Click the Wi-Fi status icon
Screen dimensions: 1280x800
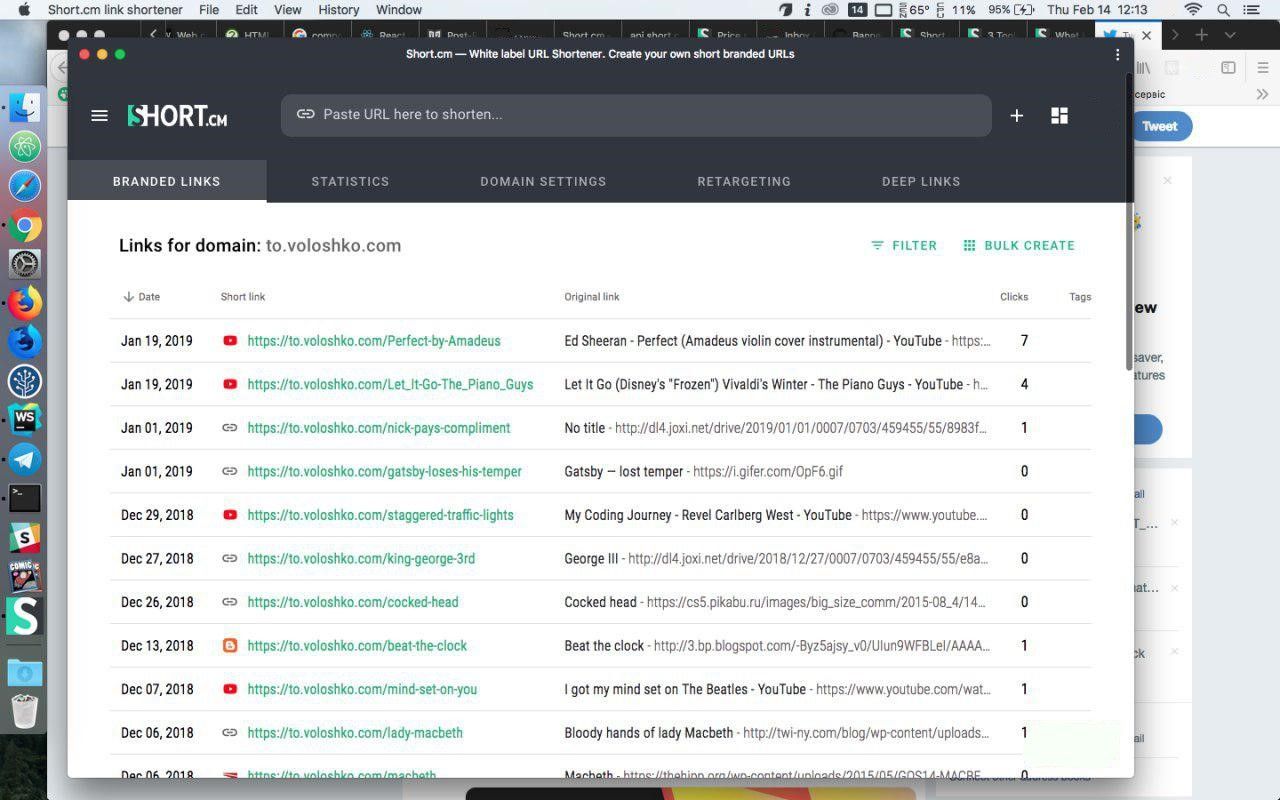pos(1192,10)
